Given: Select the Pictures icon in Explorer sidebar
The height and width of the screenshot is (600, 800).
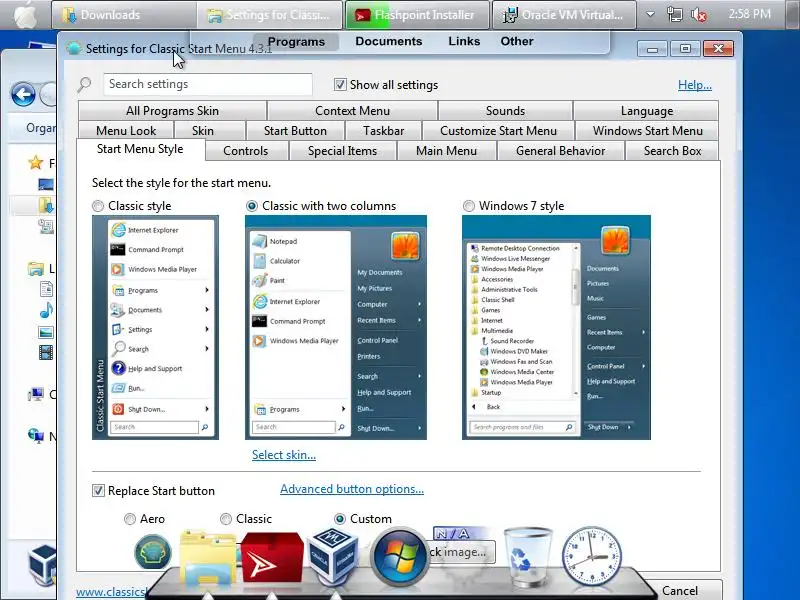Looking at the screenshot, I should coord(46,332).
